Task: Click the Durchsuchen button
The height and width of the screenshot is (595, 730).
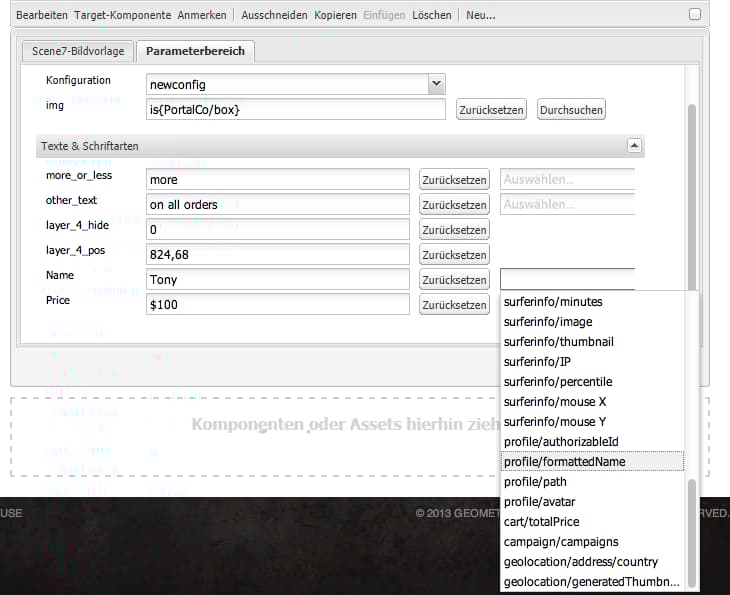Action: pos(571,110)
